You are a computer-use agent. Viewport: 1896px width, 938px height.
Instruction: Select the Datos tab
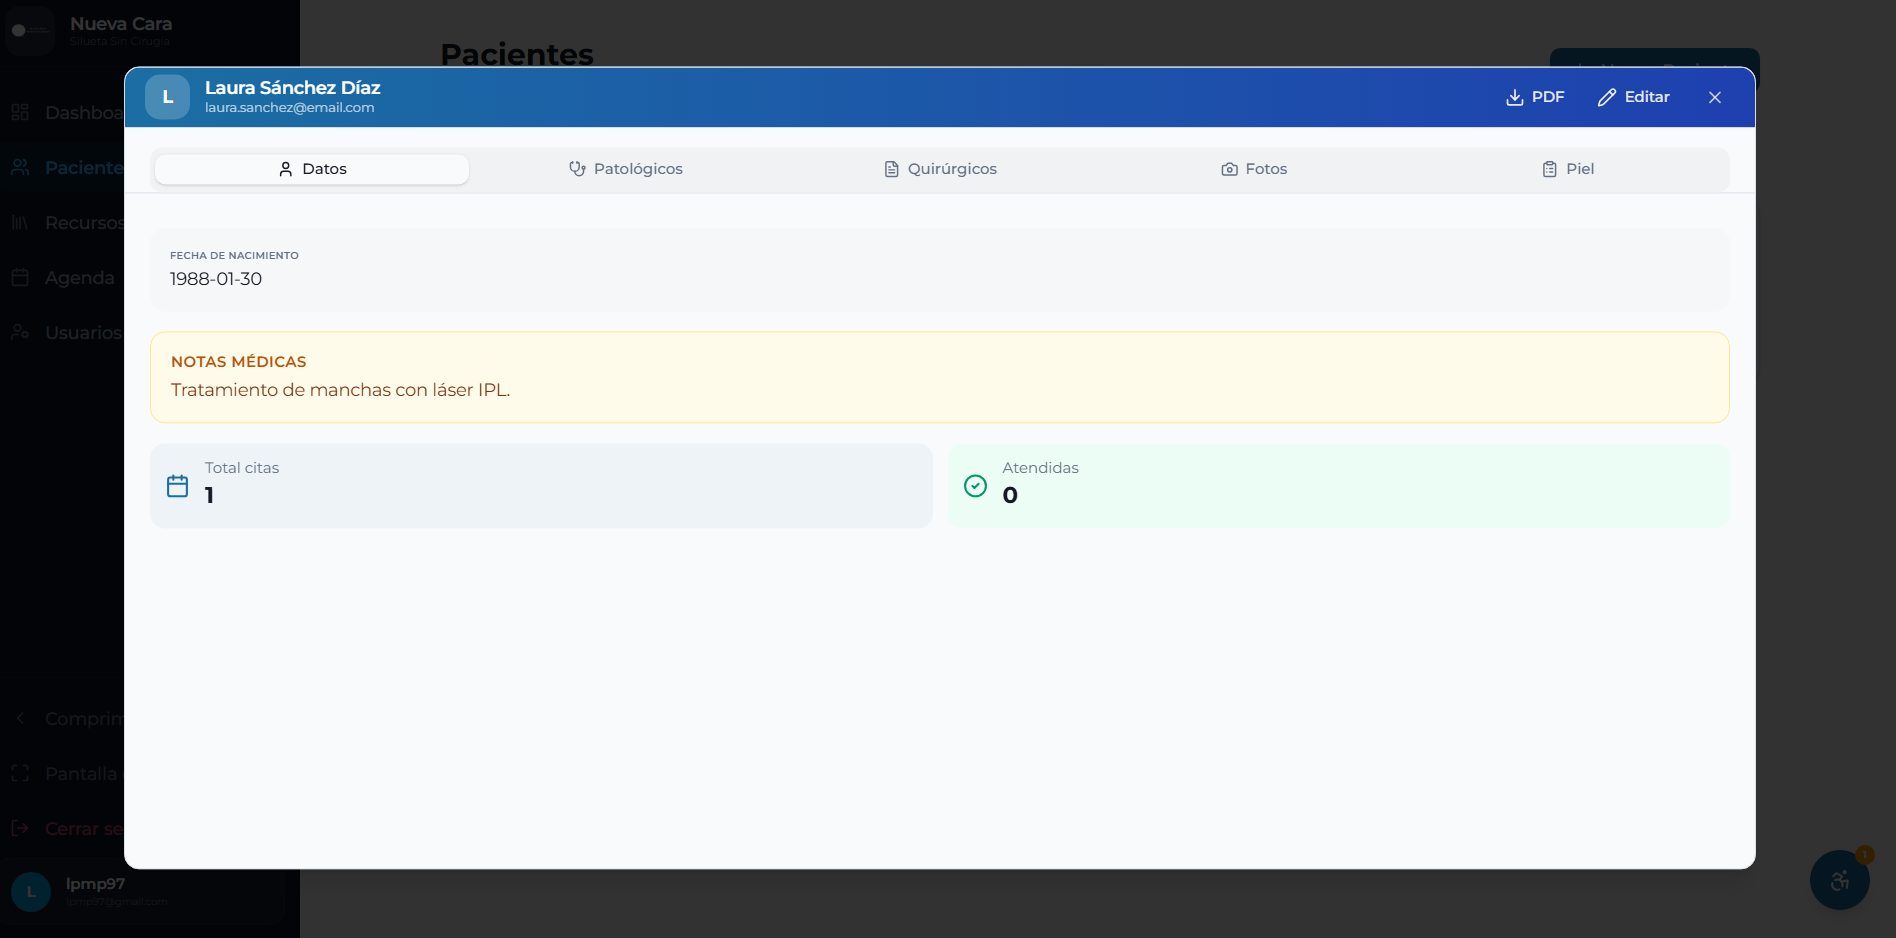312,169
